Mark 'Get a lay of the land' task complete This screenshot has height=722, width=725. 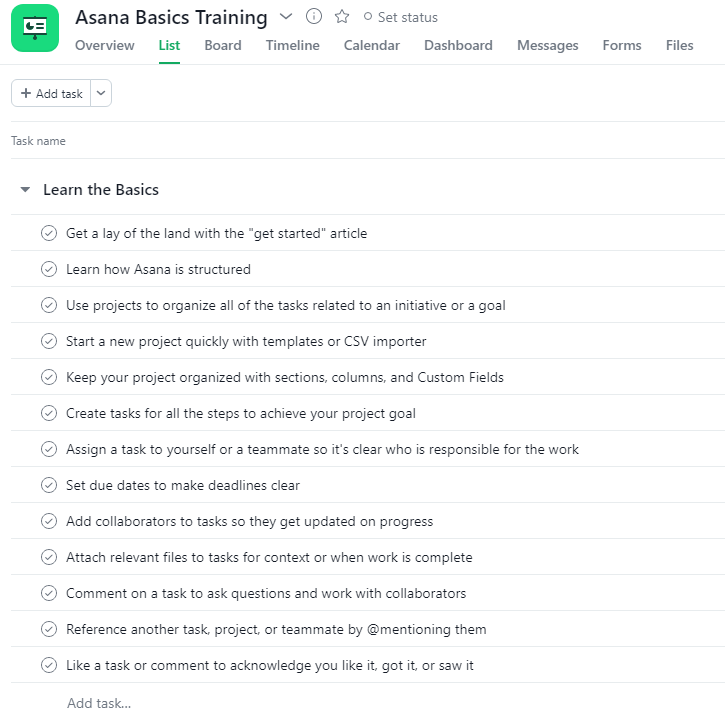pyautogui.click(x=49, y=233)
